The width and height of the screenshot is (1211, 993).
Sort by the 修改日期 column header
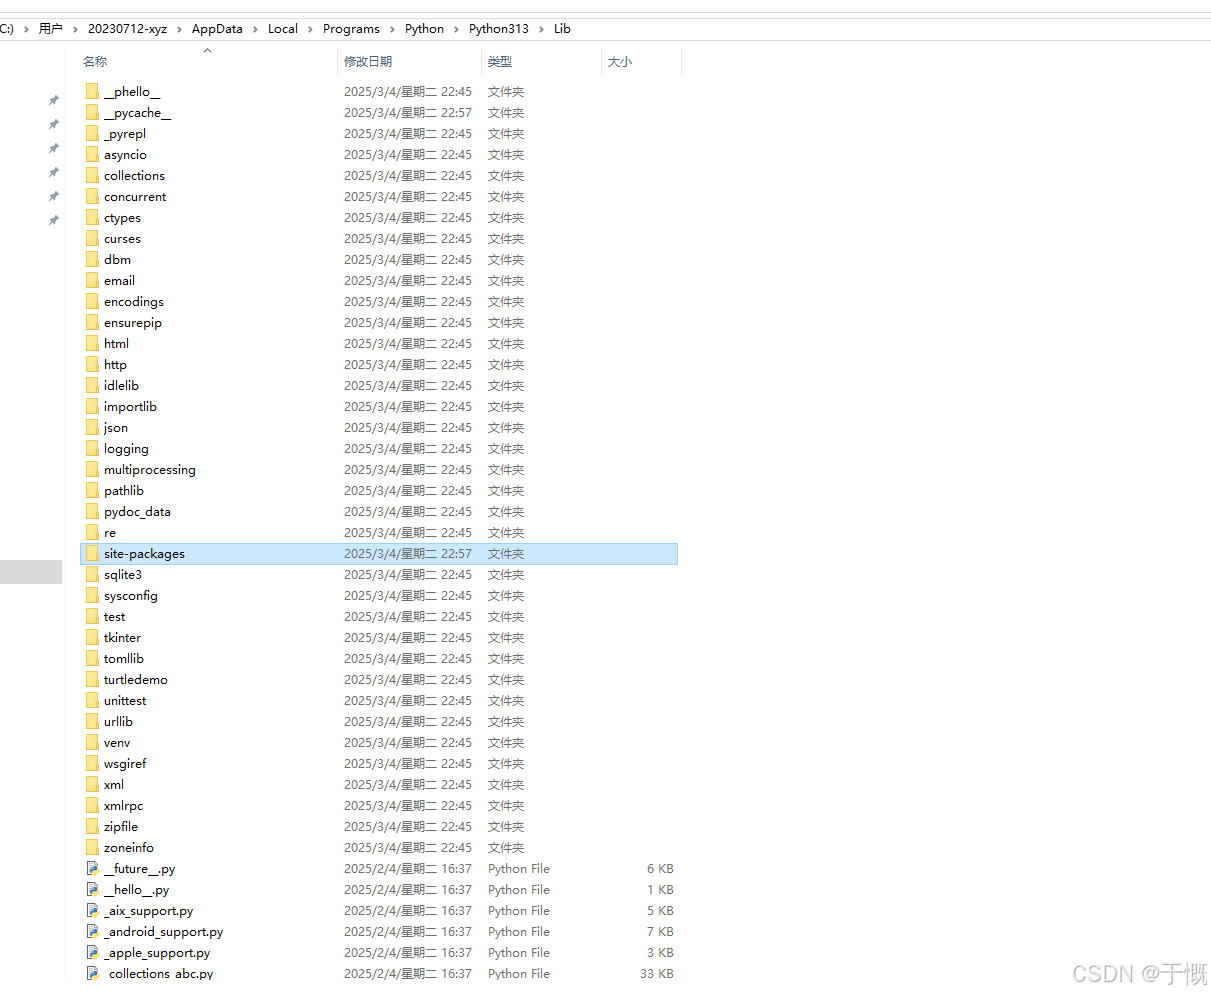coord(368,62)
